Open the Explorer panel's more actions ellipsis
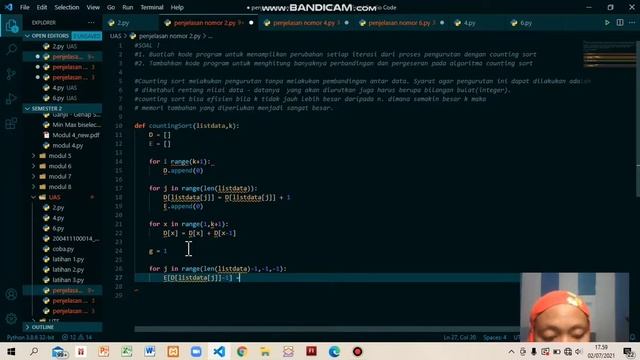This screenshot has width=640, height=360. 91,23
